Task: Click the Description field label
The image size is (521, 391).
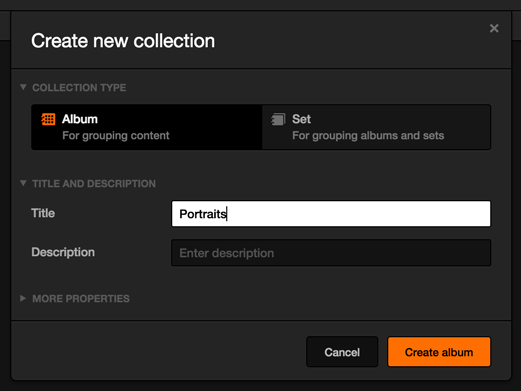Action: 63,252
